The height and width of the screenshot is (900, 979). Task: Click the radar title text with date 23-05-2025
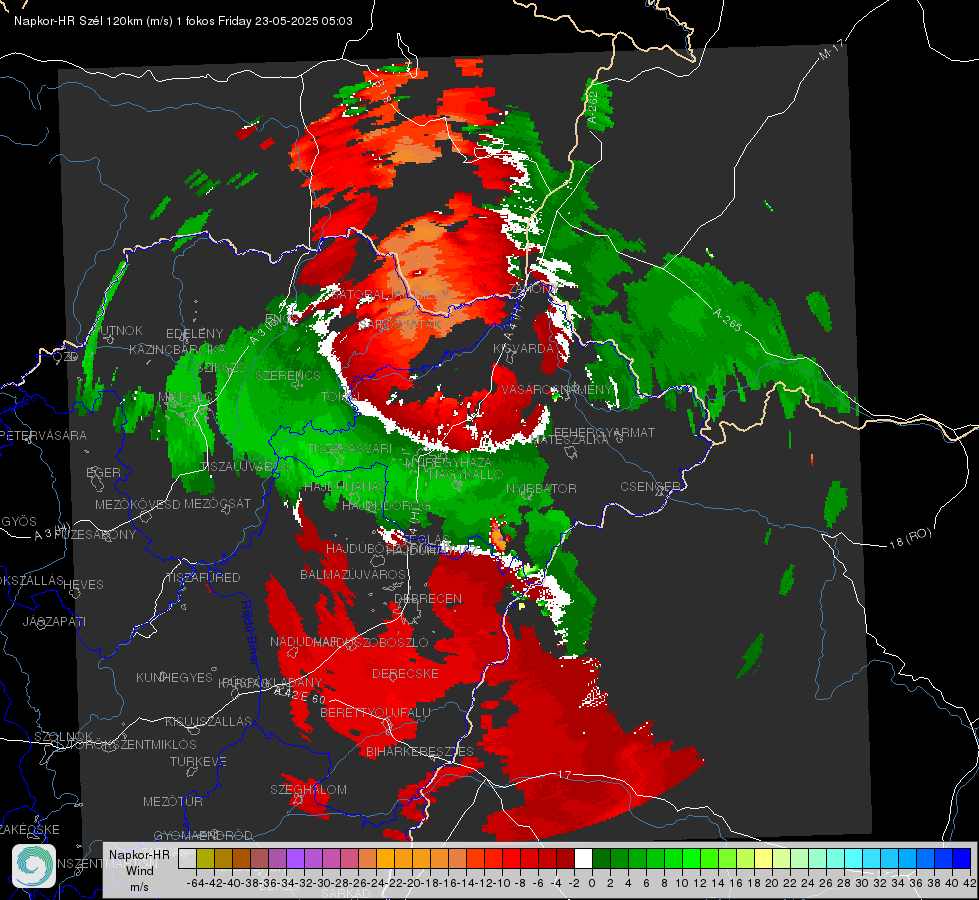point(183,21)
